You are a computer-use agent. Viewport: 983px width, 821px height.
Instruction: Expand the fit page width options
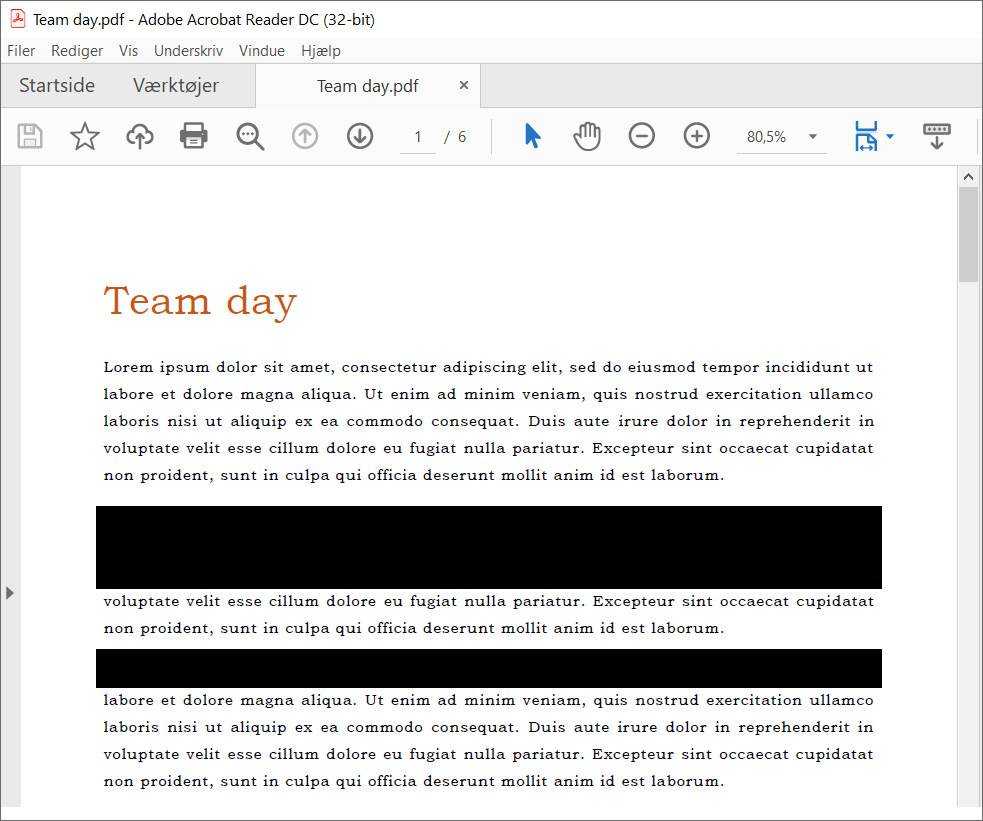pos(889,136)
